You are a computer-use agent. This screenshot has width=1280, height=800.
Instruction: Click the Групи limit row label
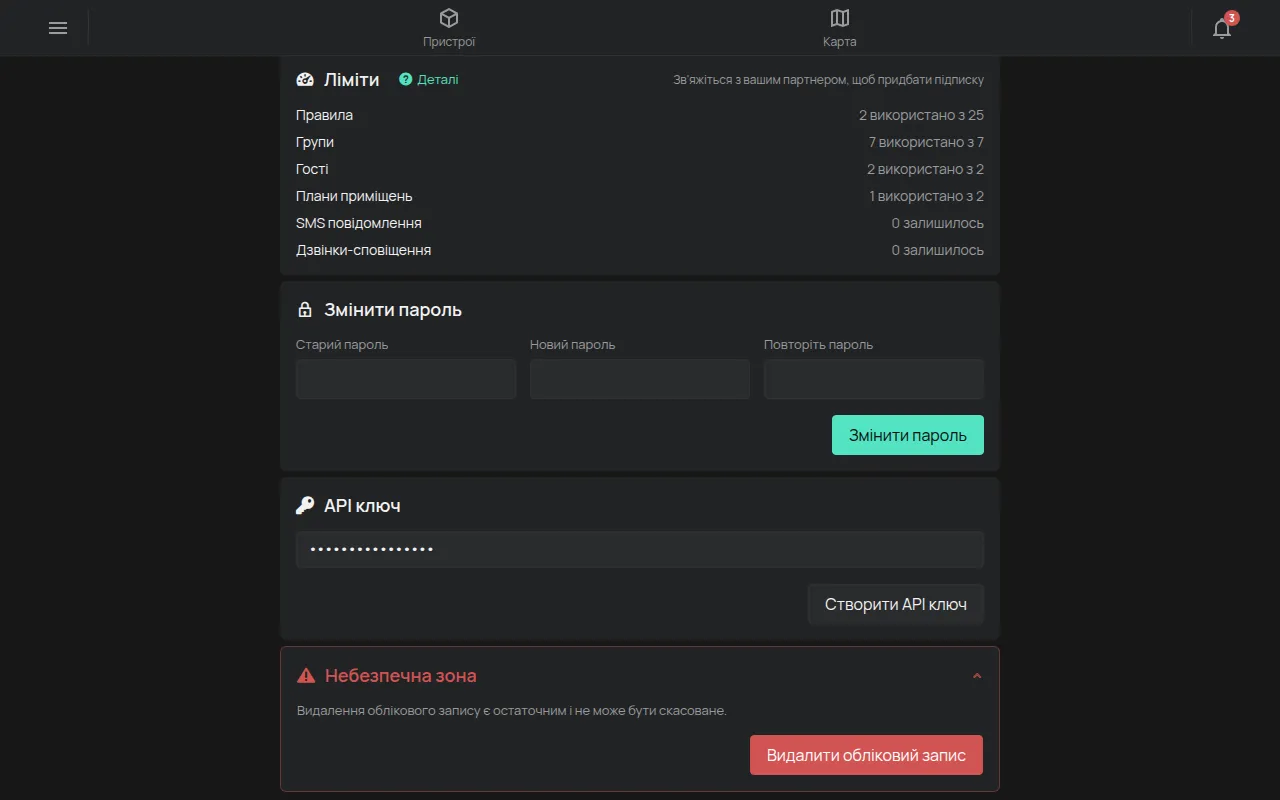(315, 142)
